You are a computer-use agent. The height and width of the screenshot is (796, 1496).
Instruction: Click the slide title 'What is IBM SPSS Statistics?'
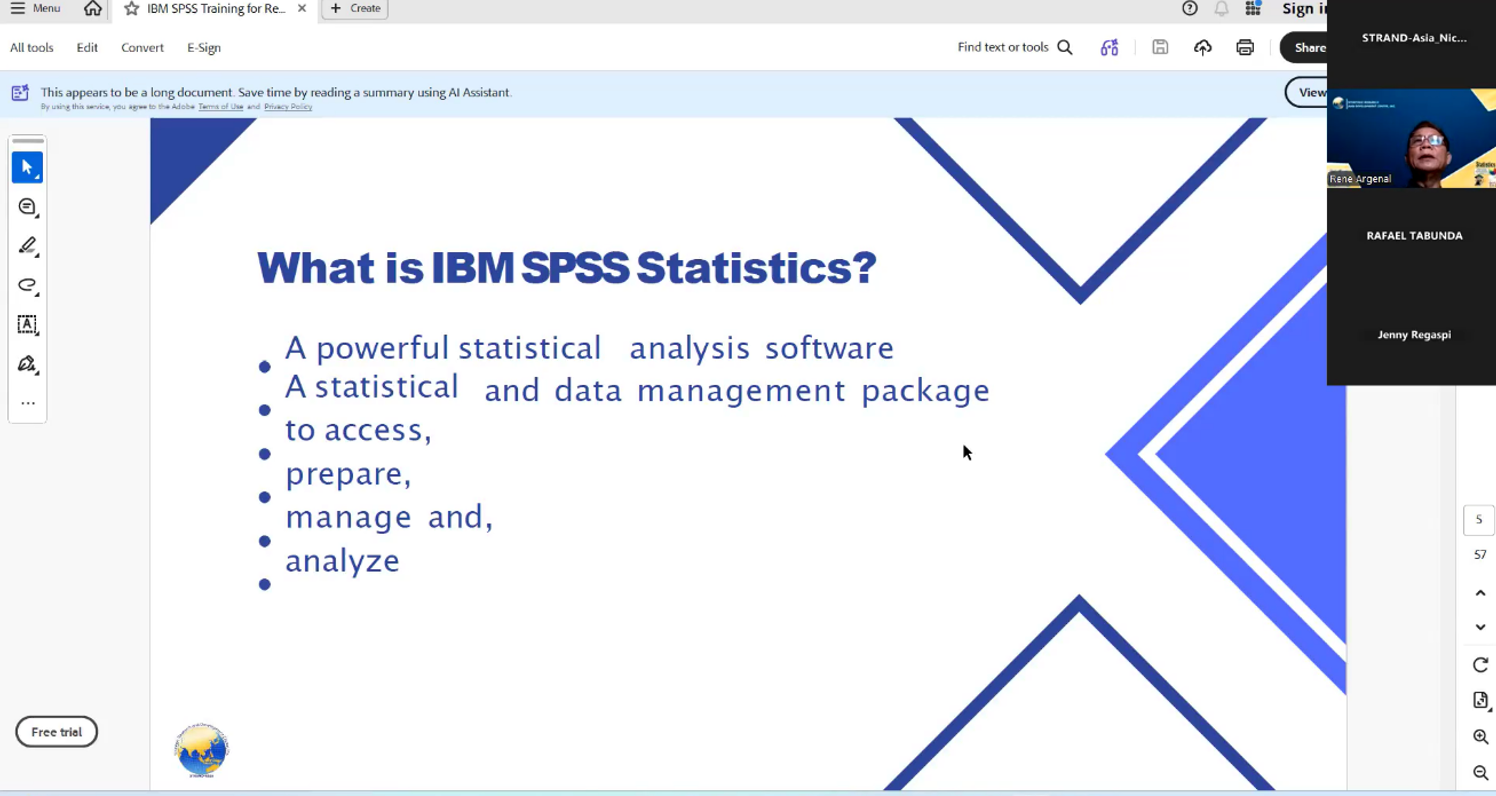point(567,268)
